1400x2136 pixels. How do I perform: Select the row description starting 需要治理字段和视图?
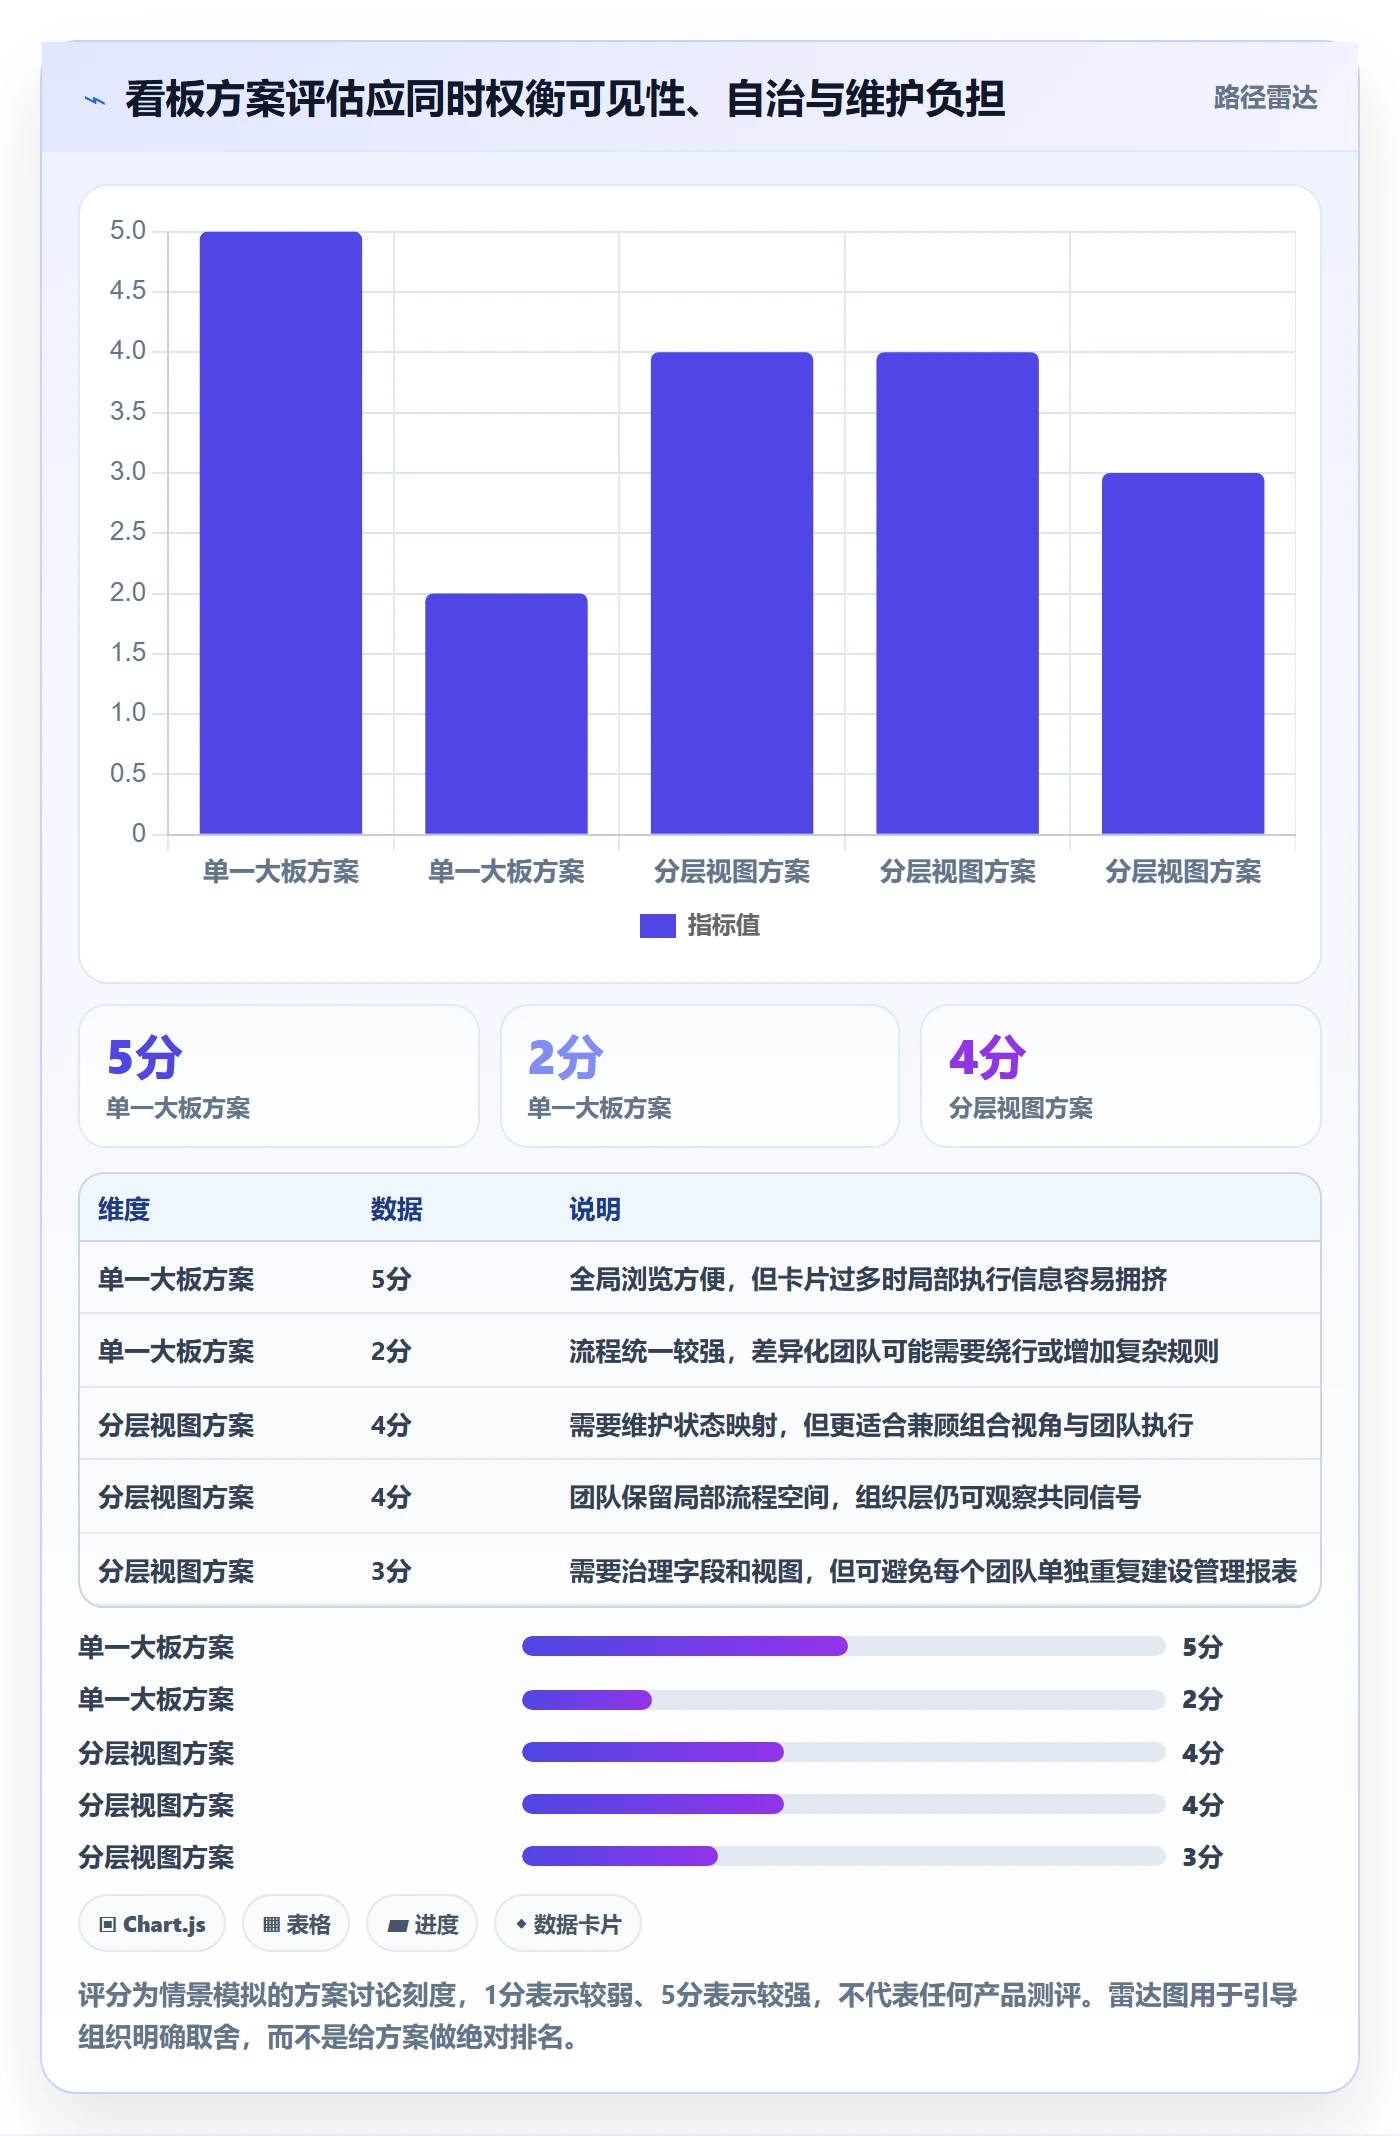click(933, 1571)
